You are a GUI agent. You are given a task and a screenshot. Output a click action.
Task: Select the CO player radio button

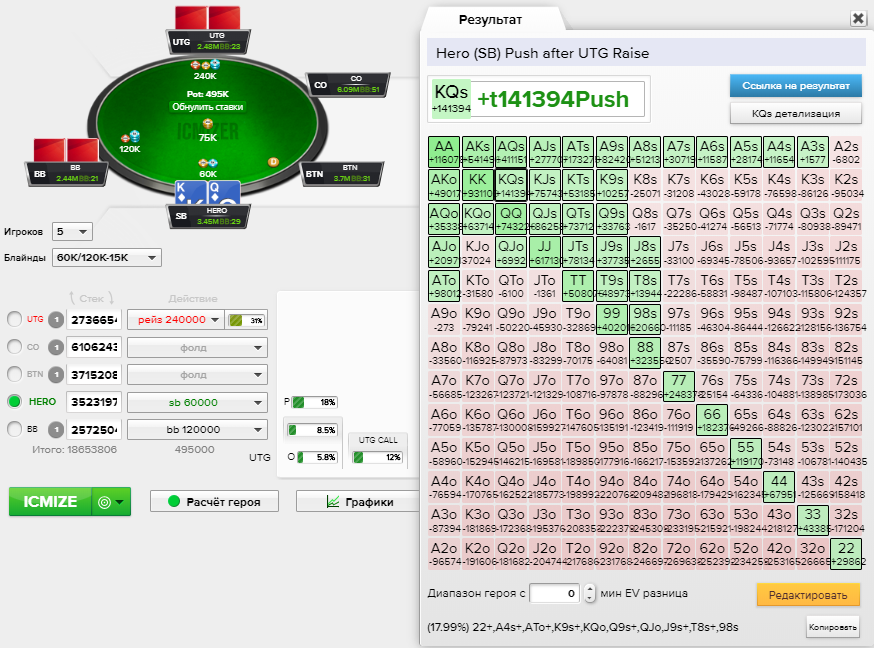coord(14,347)
